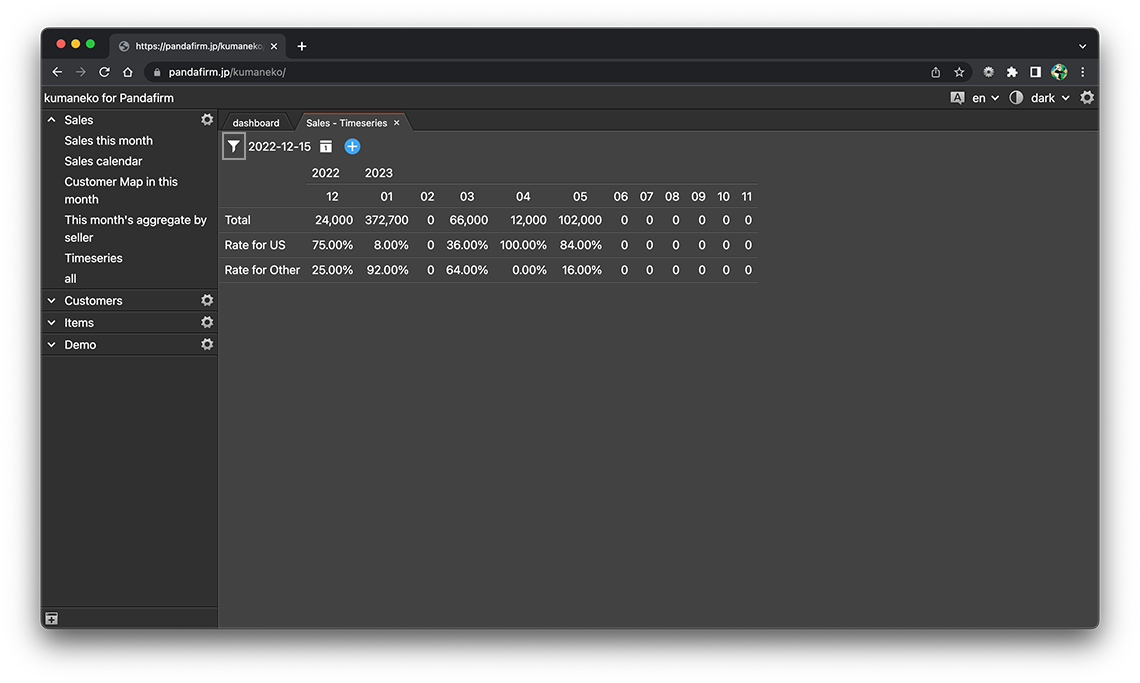Open the Sales calendar view

(103, 161)
